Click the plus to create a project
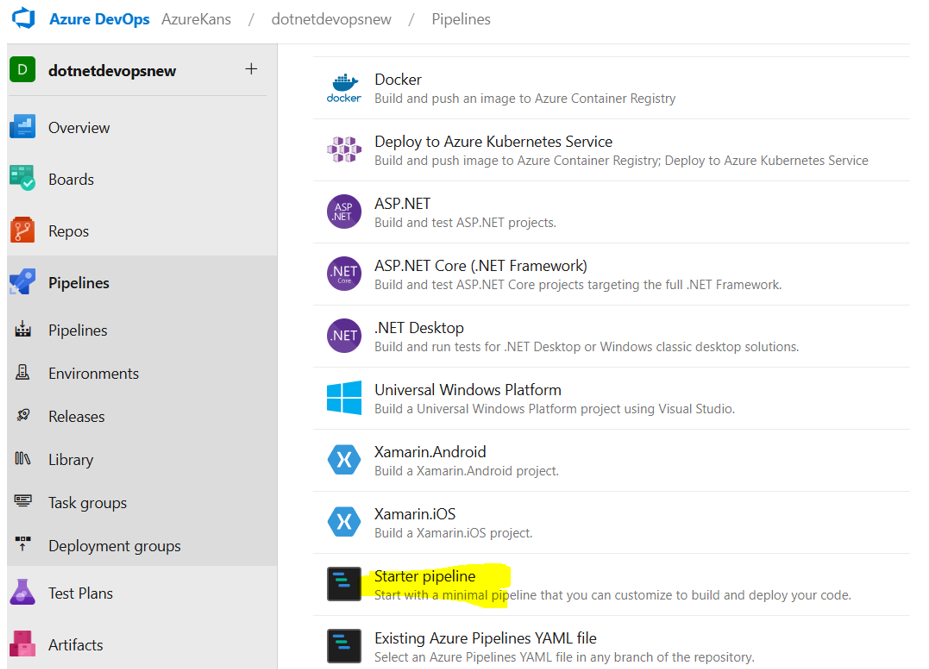 (x=253, y=70)
